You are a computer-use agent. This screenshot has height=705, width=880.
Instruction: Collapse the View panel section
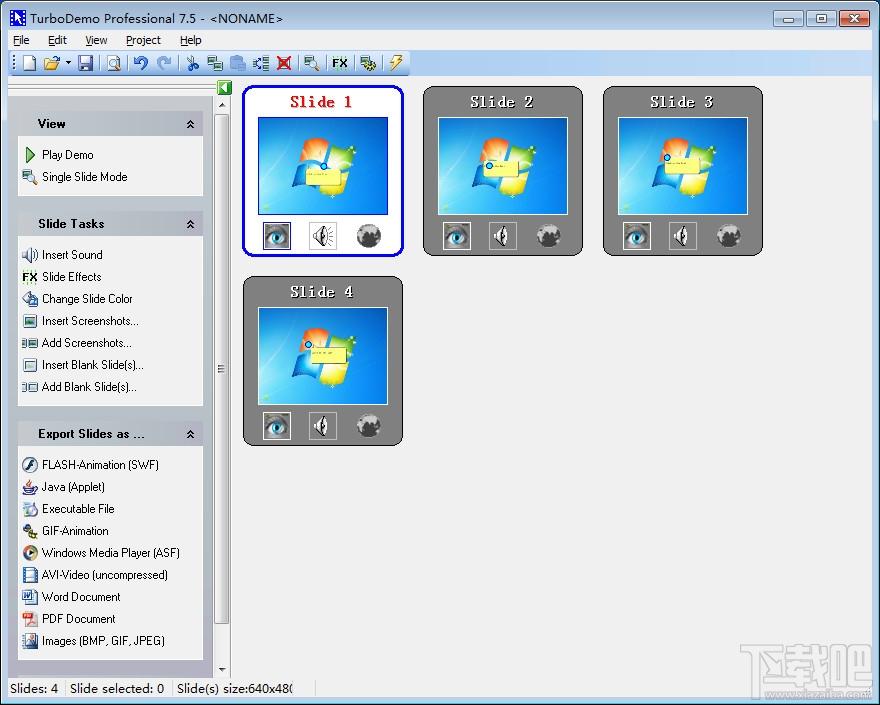[190, 124]
